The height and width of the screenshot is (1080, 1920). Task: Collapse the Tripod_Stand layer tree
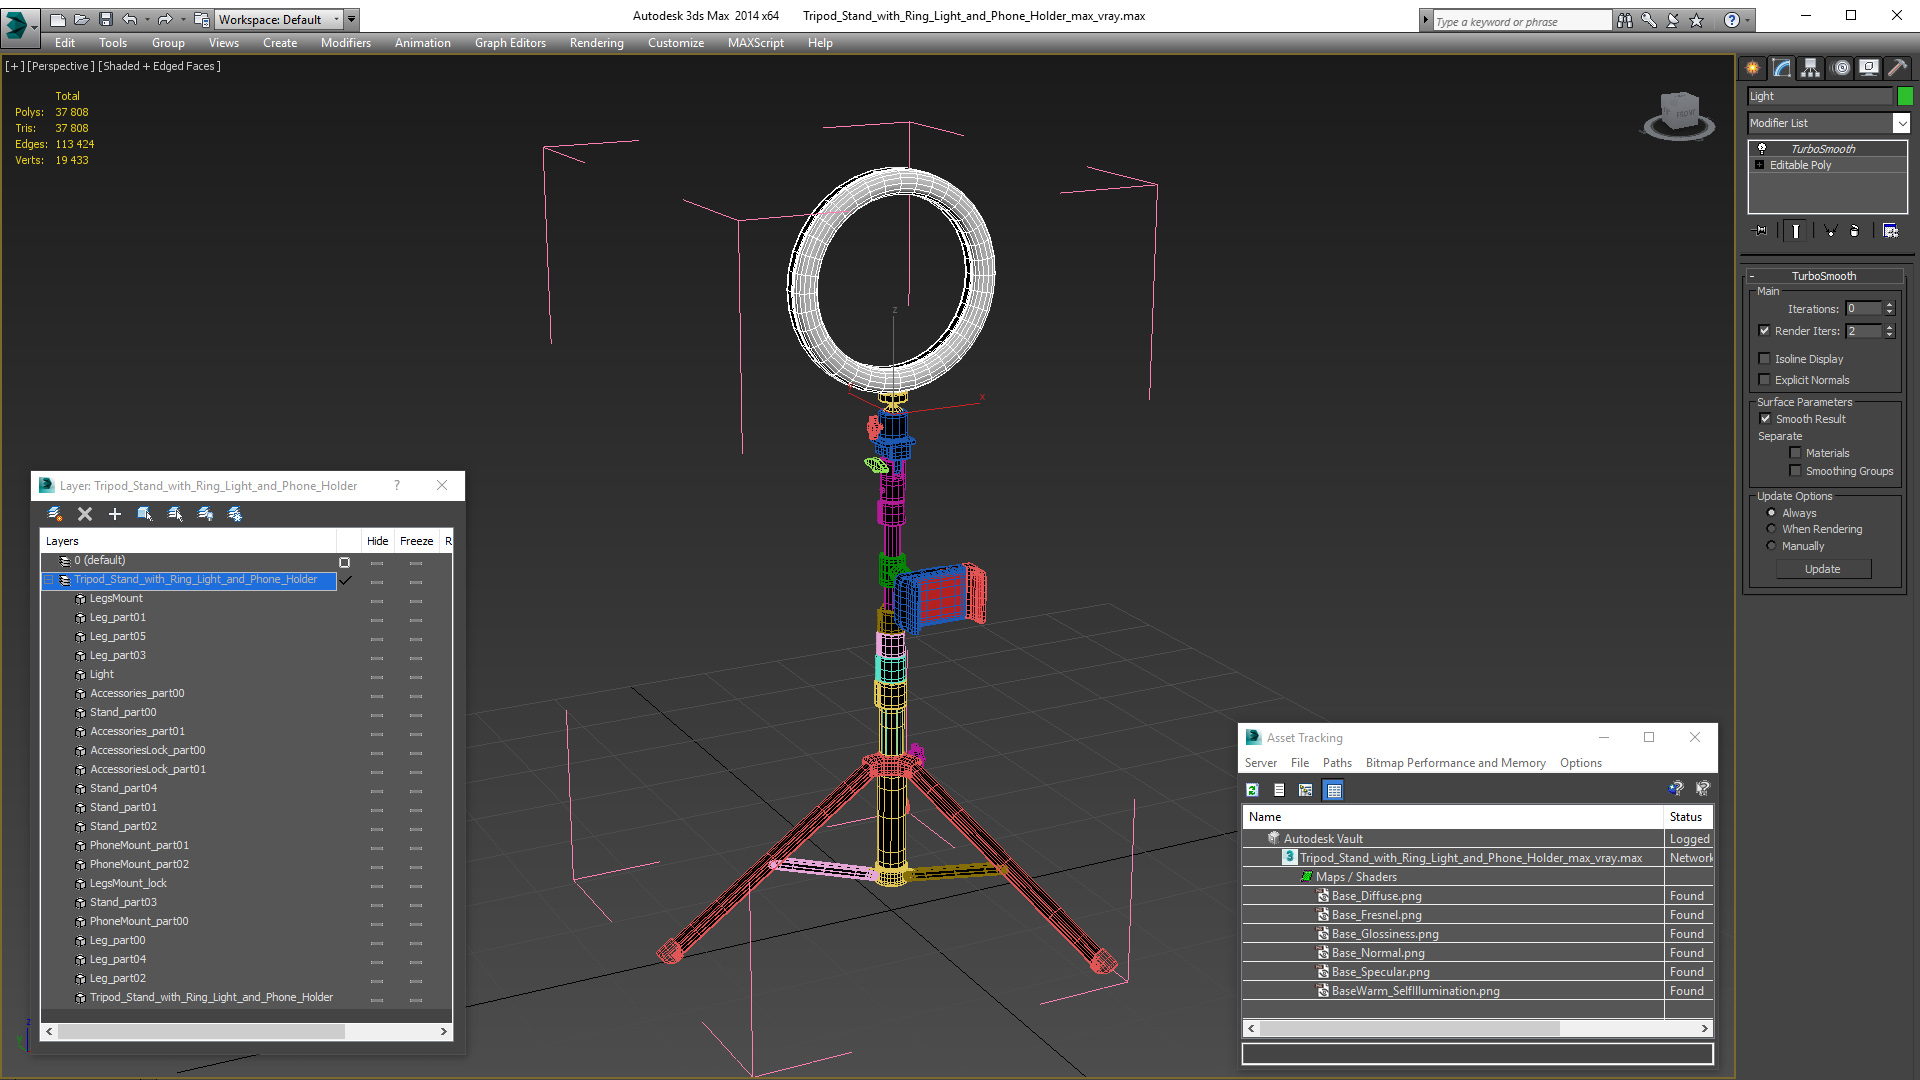(48, 580)
